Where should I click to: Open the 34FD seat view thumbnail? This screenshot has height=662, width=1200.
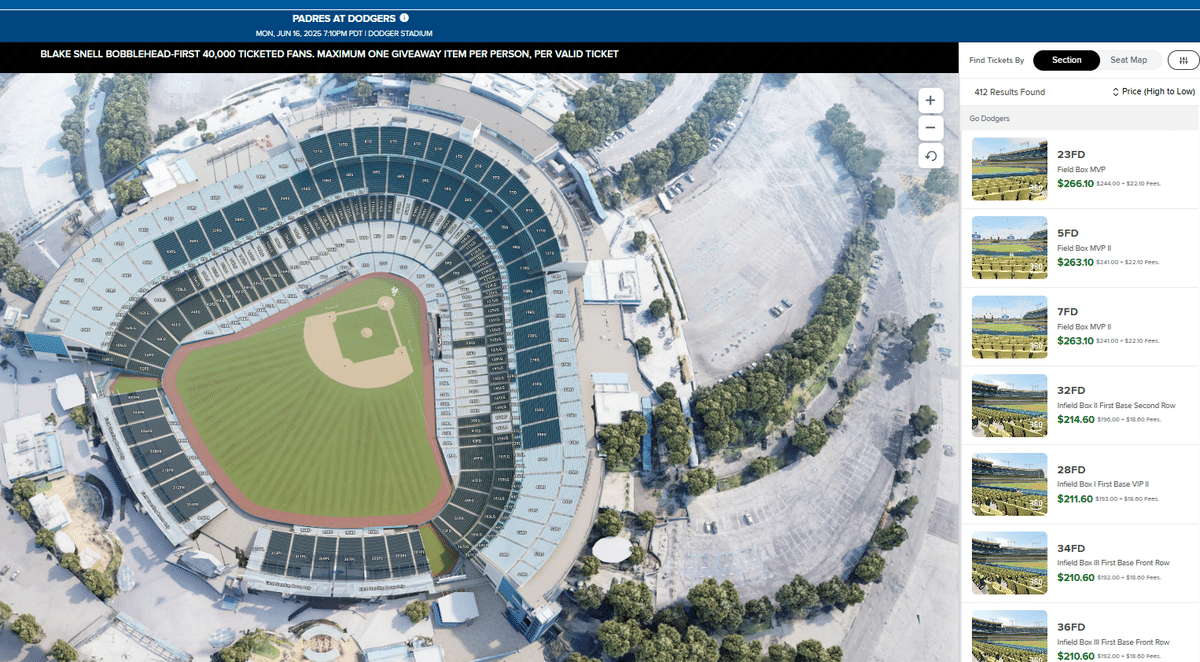click(1010, 563)
